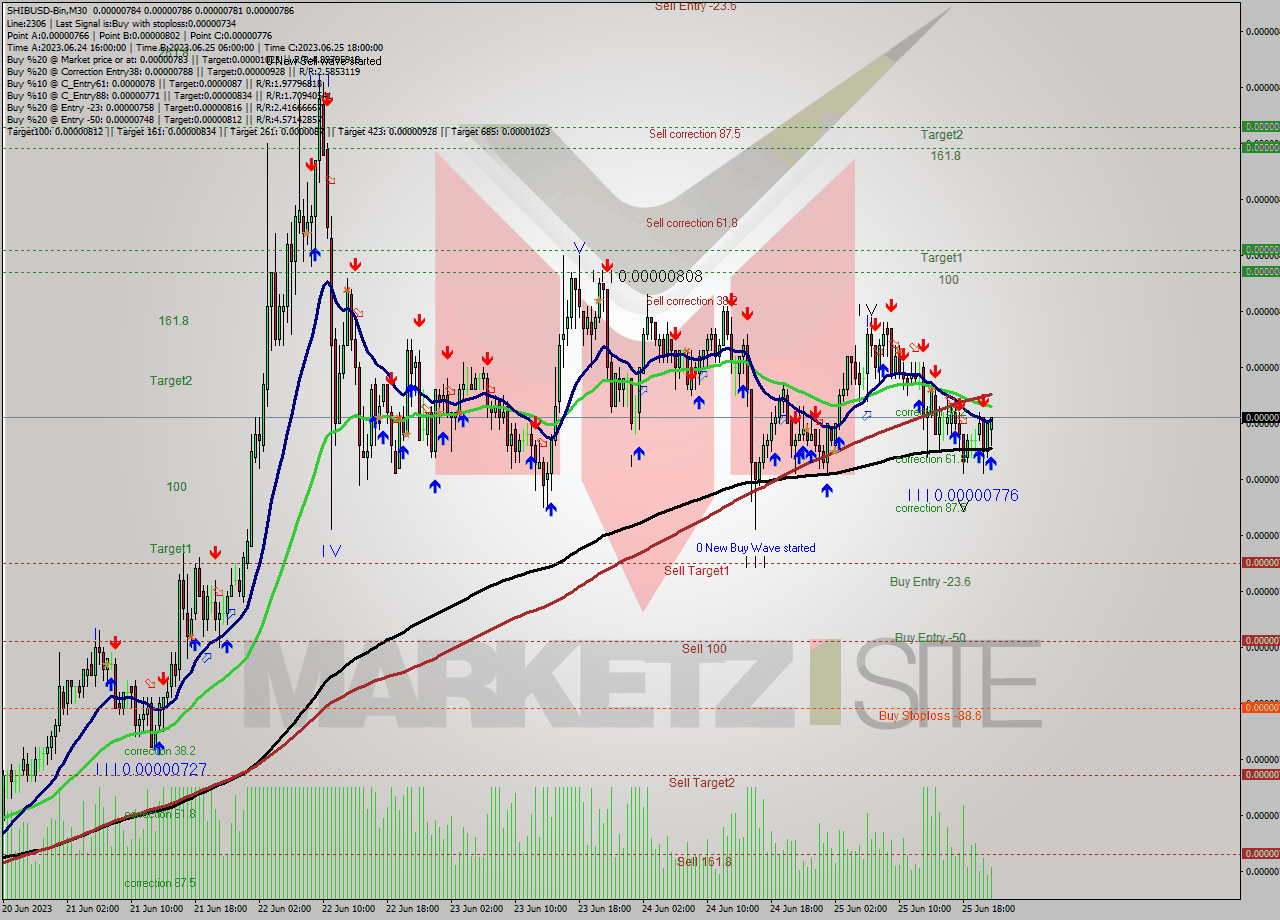Click the 'Sell 161.8' level label
1280x920 pixels.
[704, 862]
